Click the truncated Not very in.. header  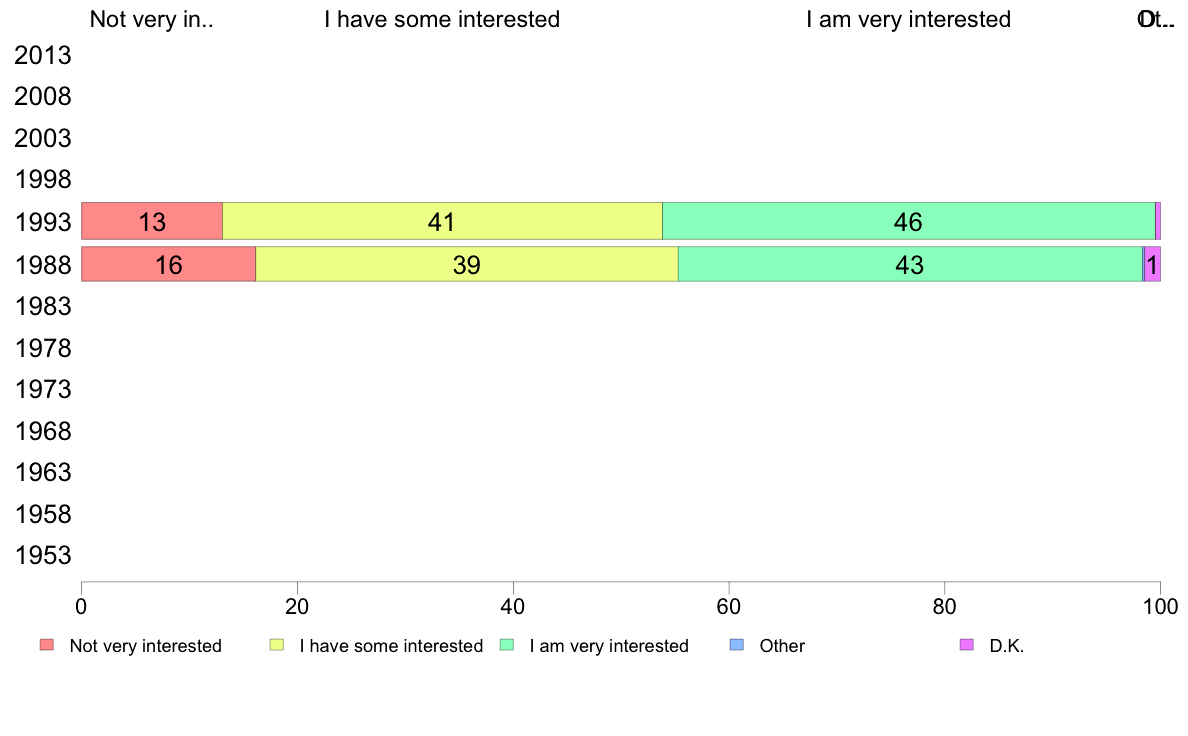(x=152, y=20)
